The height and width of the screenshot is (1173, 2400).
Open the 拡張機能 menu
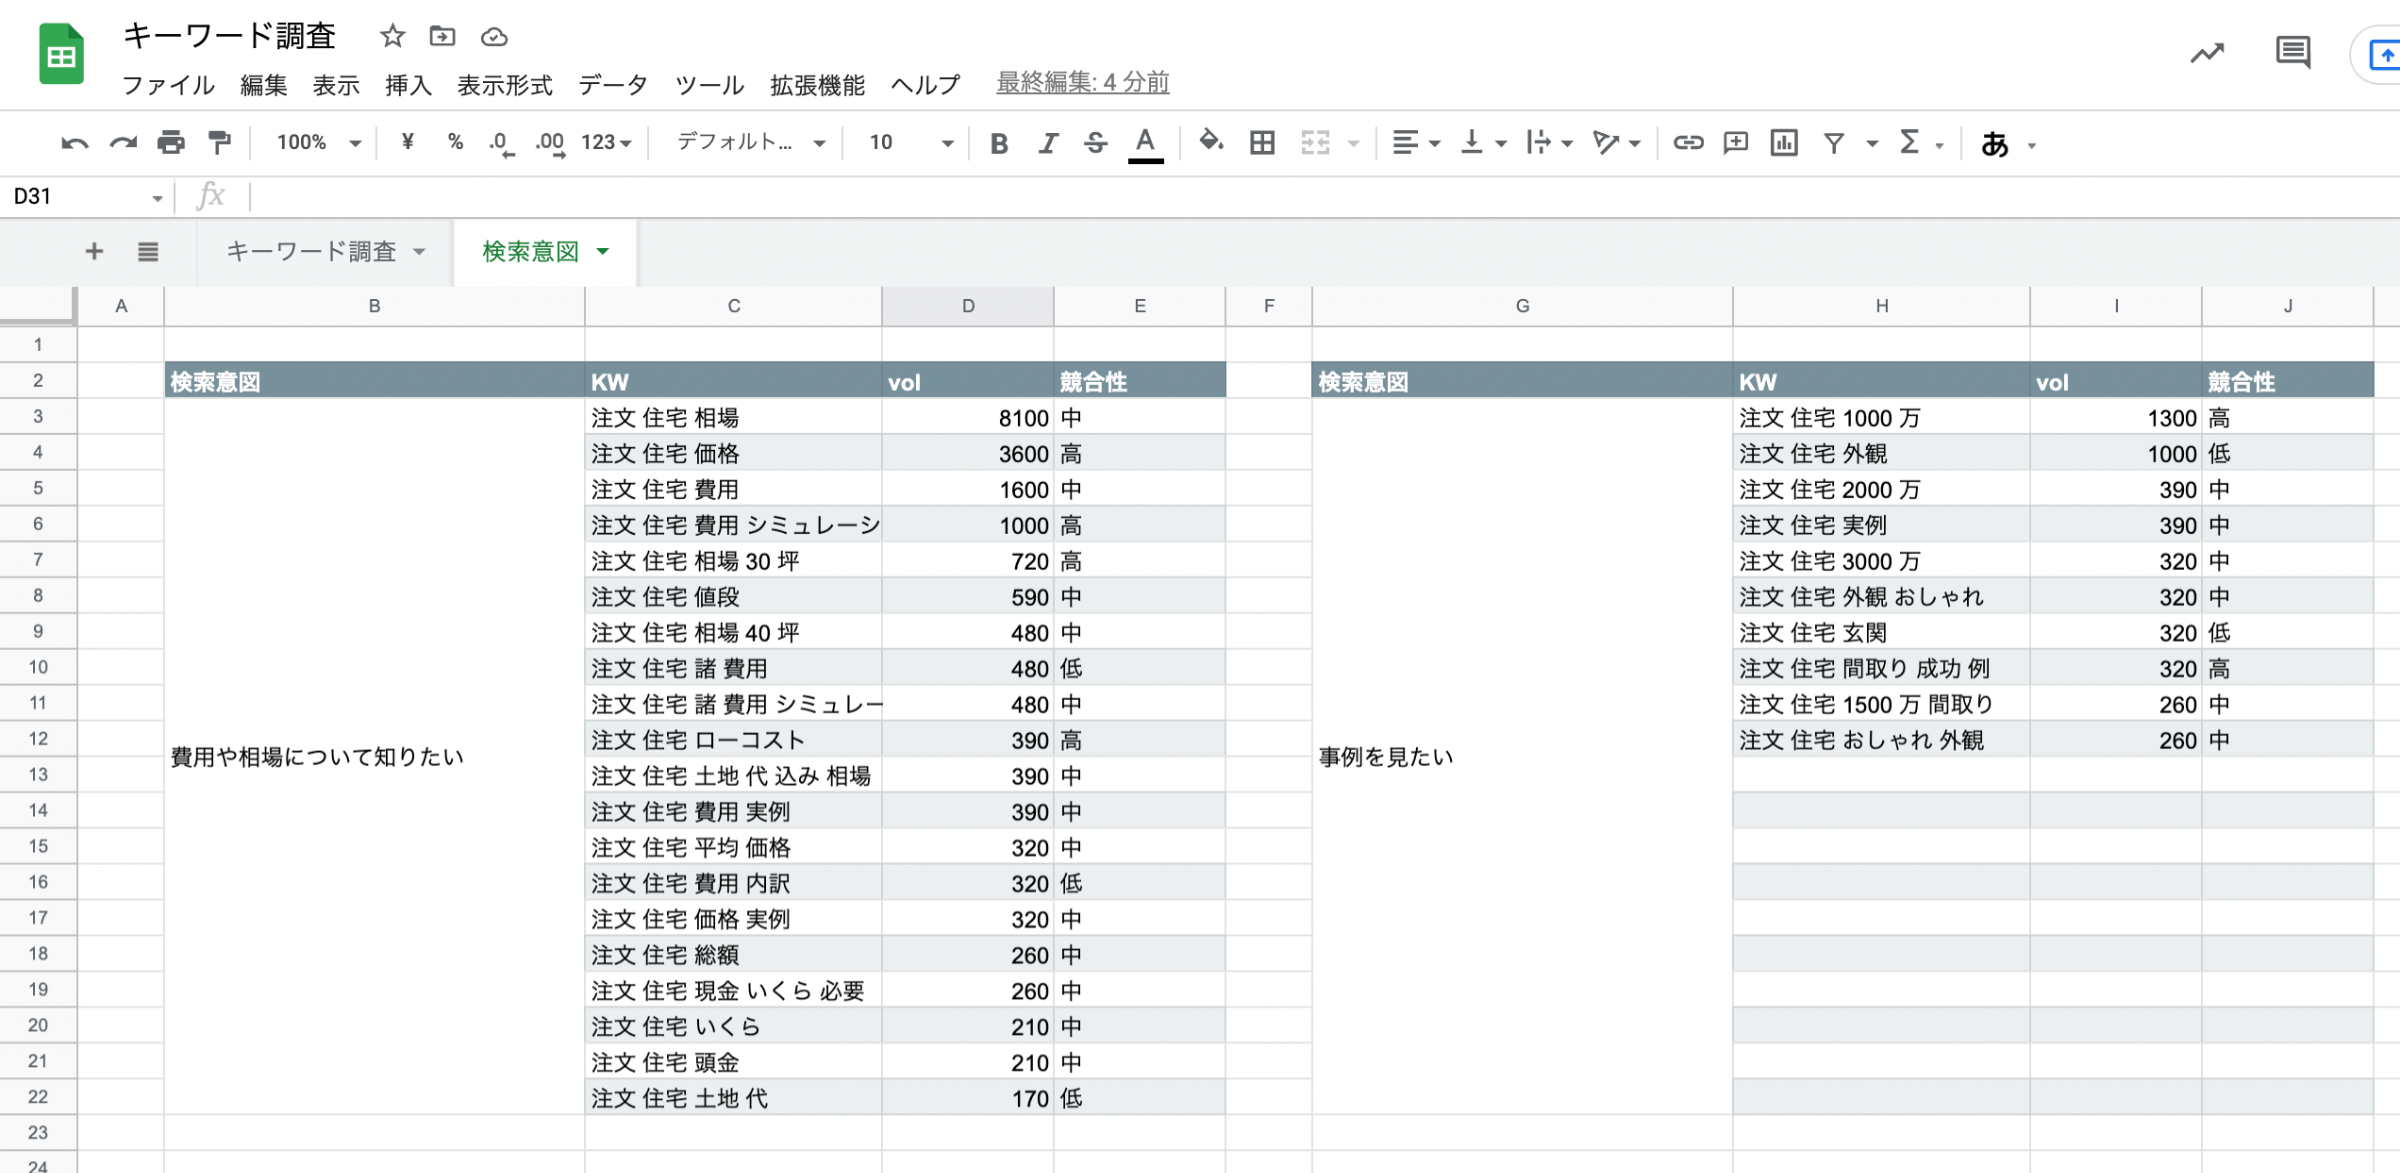click(x=817, y=85)
